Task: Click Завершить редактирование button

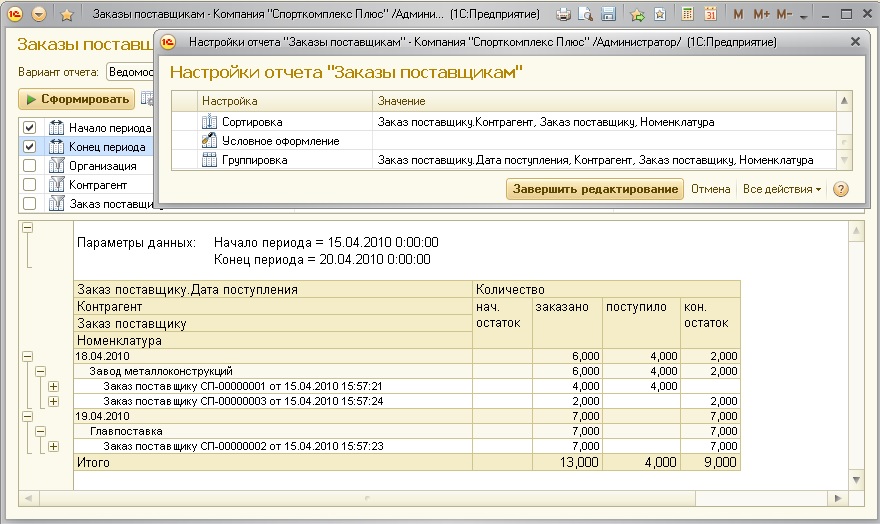Action: click(x=595, y=189)
